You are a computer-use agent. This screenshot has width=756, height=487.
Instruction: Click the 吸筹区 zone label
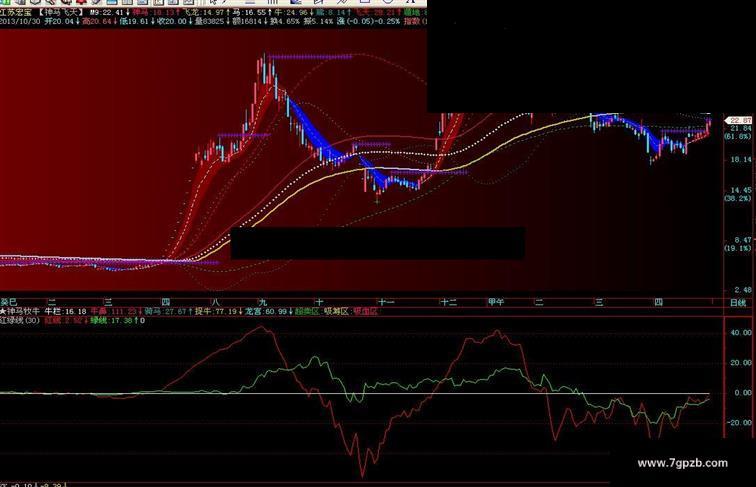coord(336,311)
